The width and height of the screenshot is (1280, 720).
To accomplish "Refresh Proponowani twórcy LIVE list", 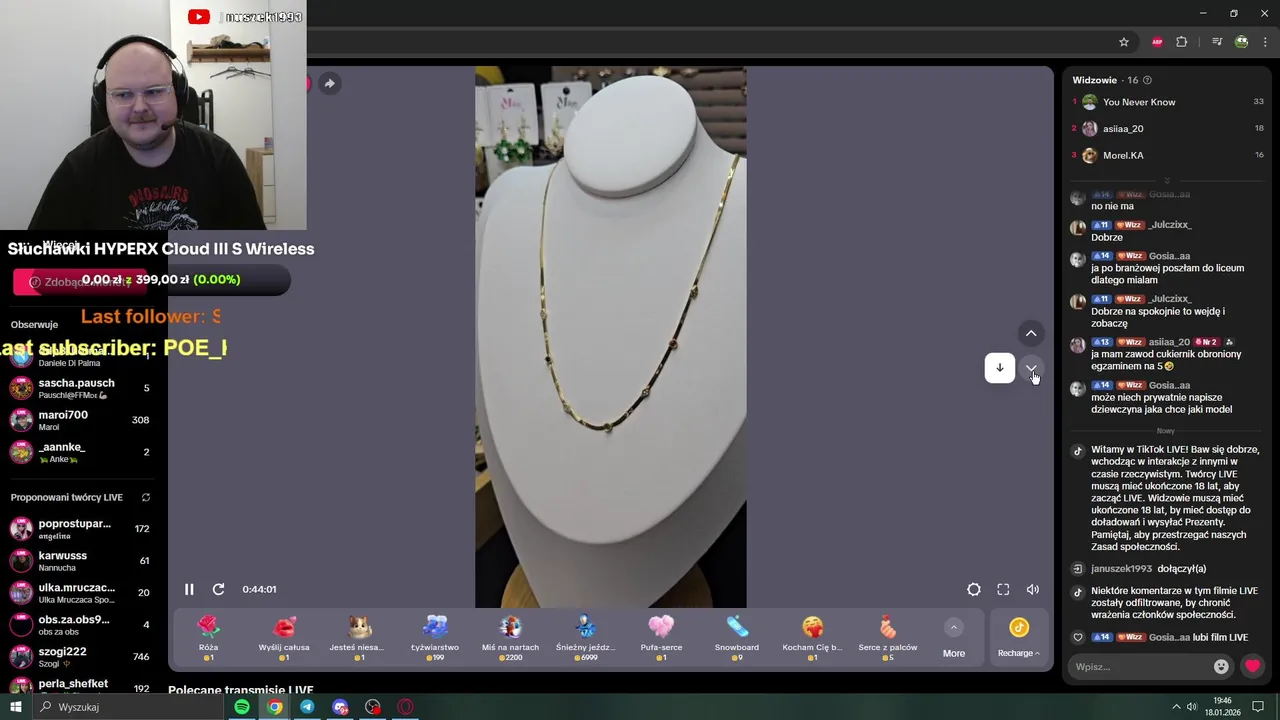I will [146, 497].
